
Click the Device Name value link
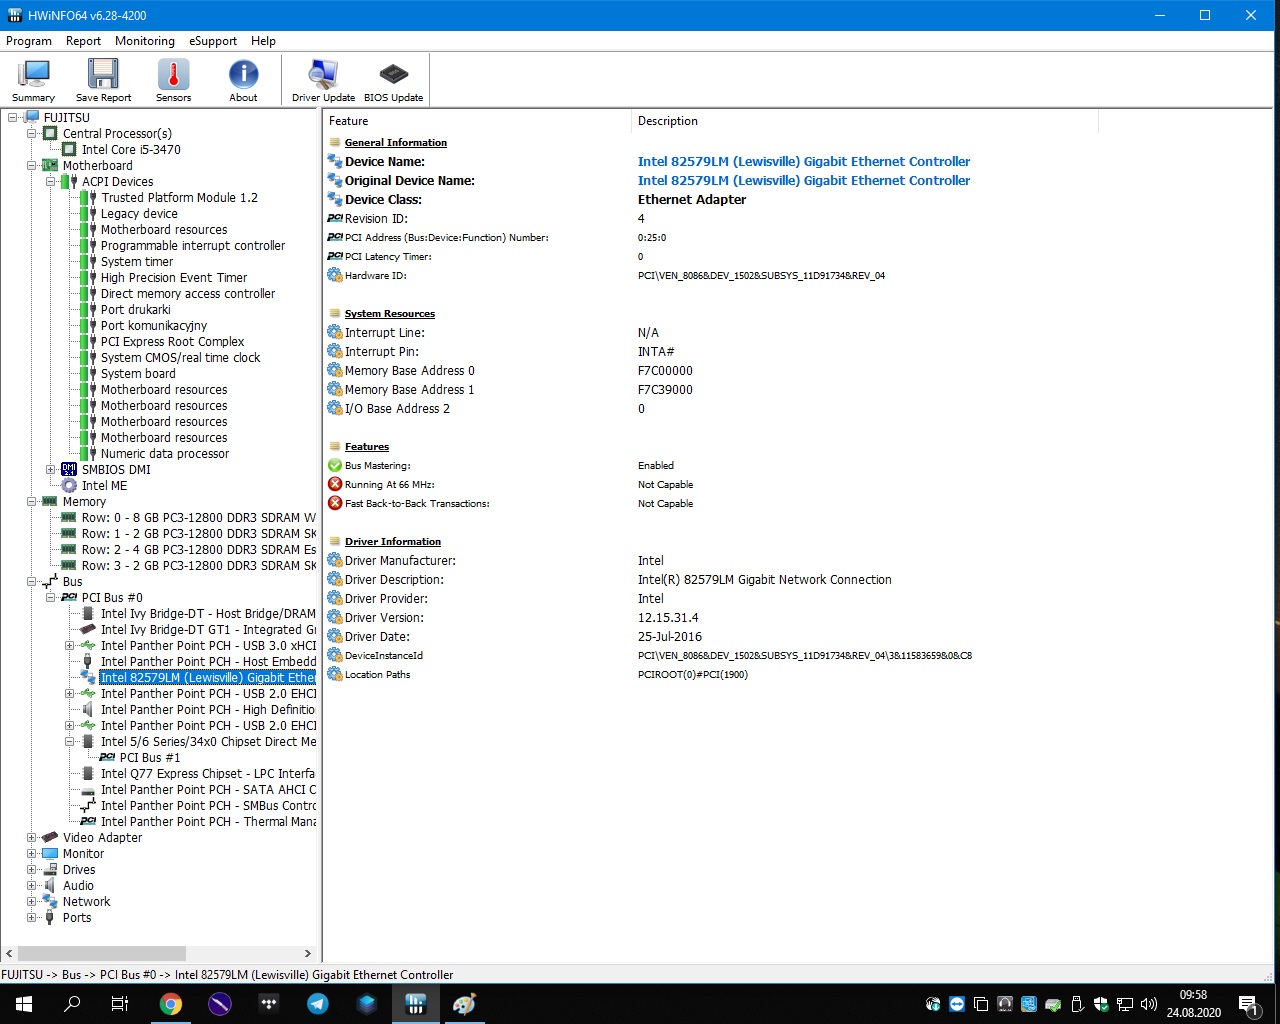point(804,162)
